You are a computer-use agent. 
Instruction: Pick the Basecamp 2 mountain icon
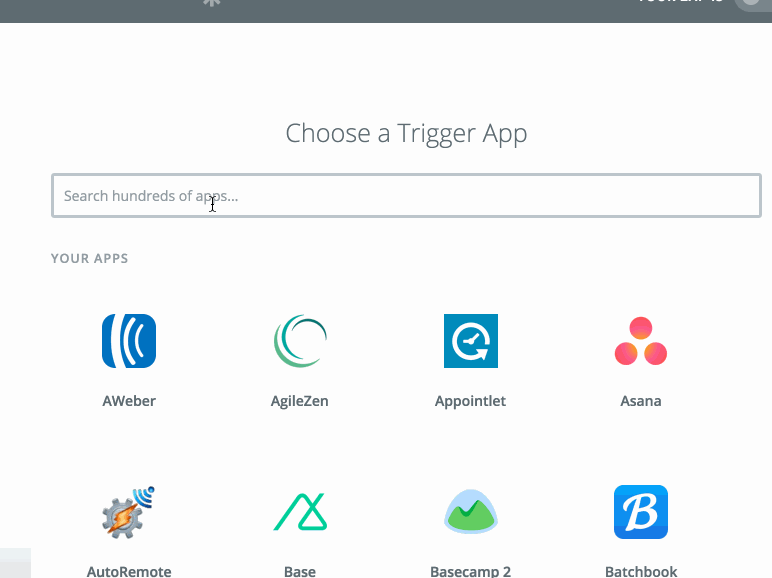point(471,512)
